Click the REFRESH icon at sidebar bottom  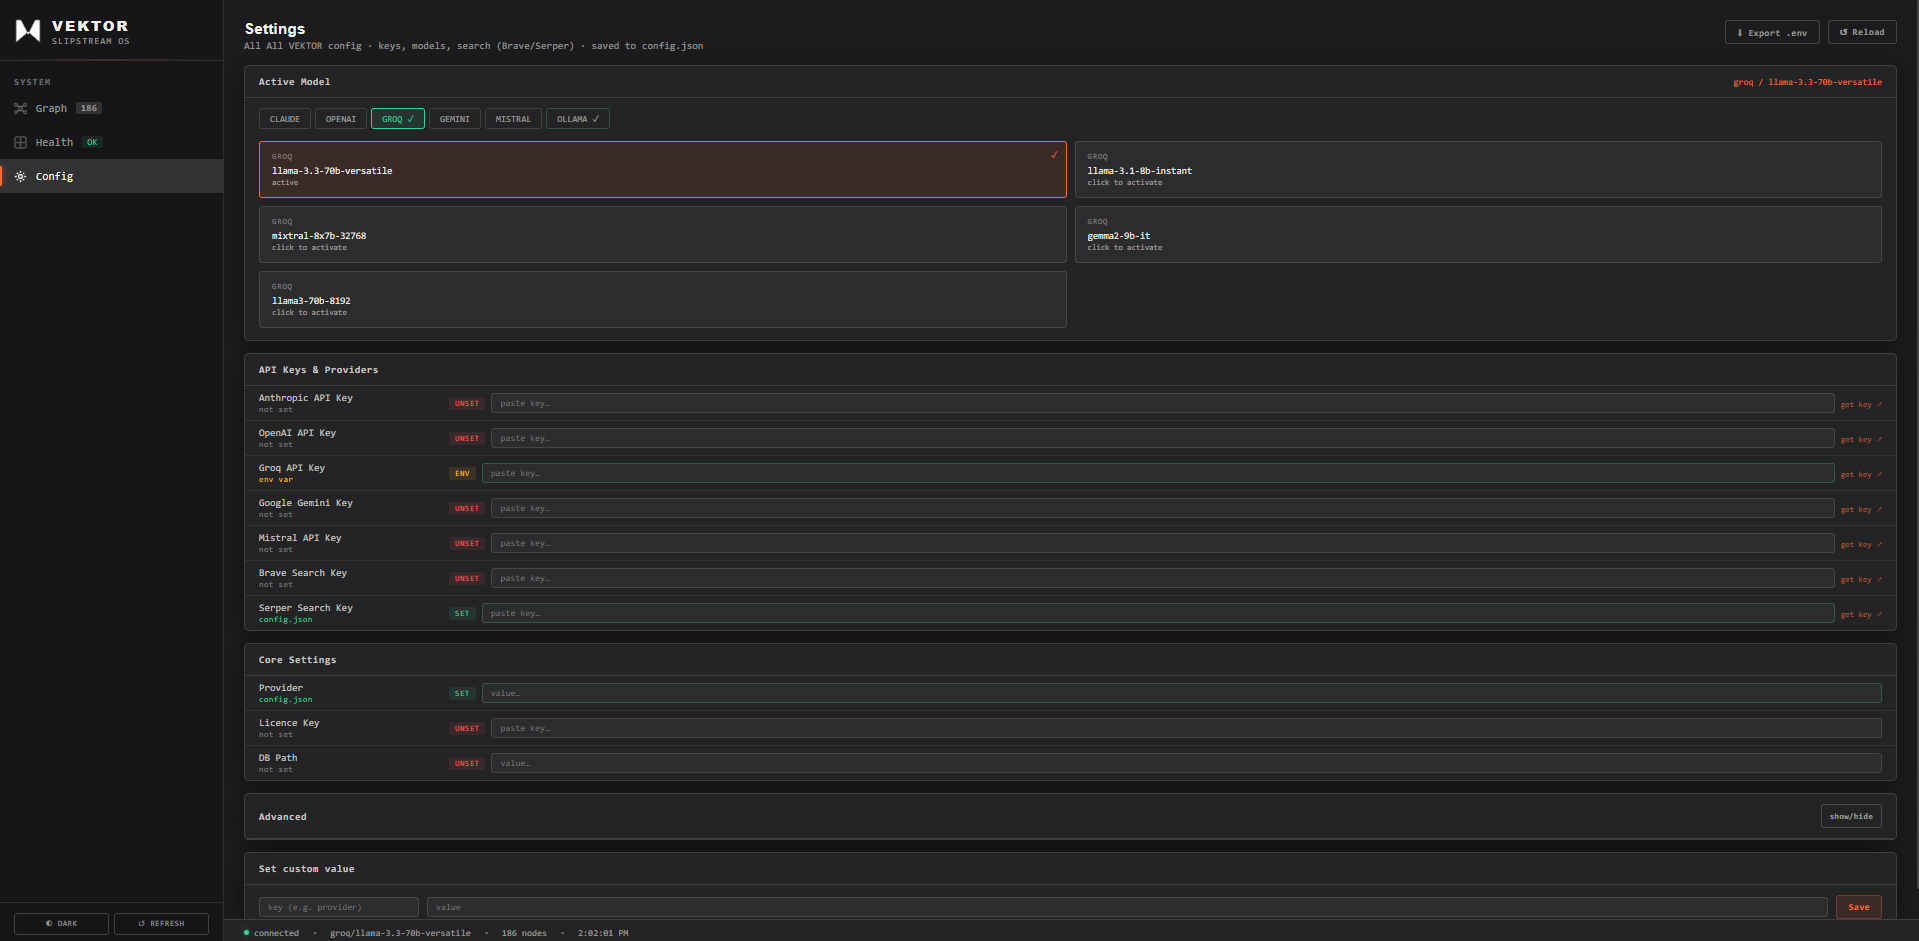coord(142,923)
